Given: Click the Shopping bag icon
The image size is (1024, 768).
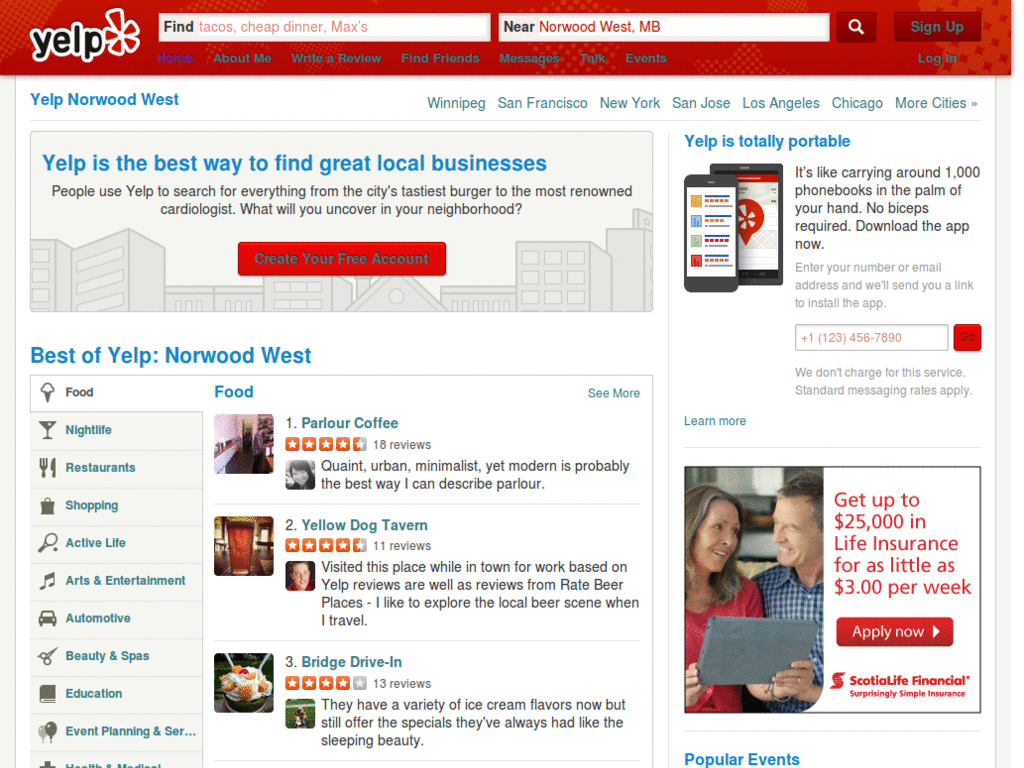Looking at the screenshot, I should [46, 505].
